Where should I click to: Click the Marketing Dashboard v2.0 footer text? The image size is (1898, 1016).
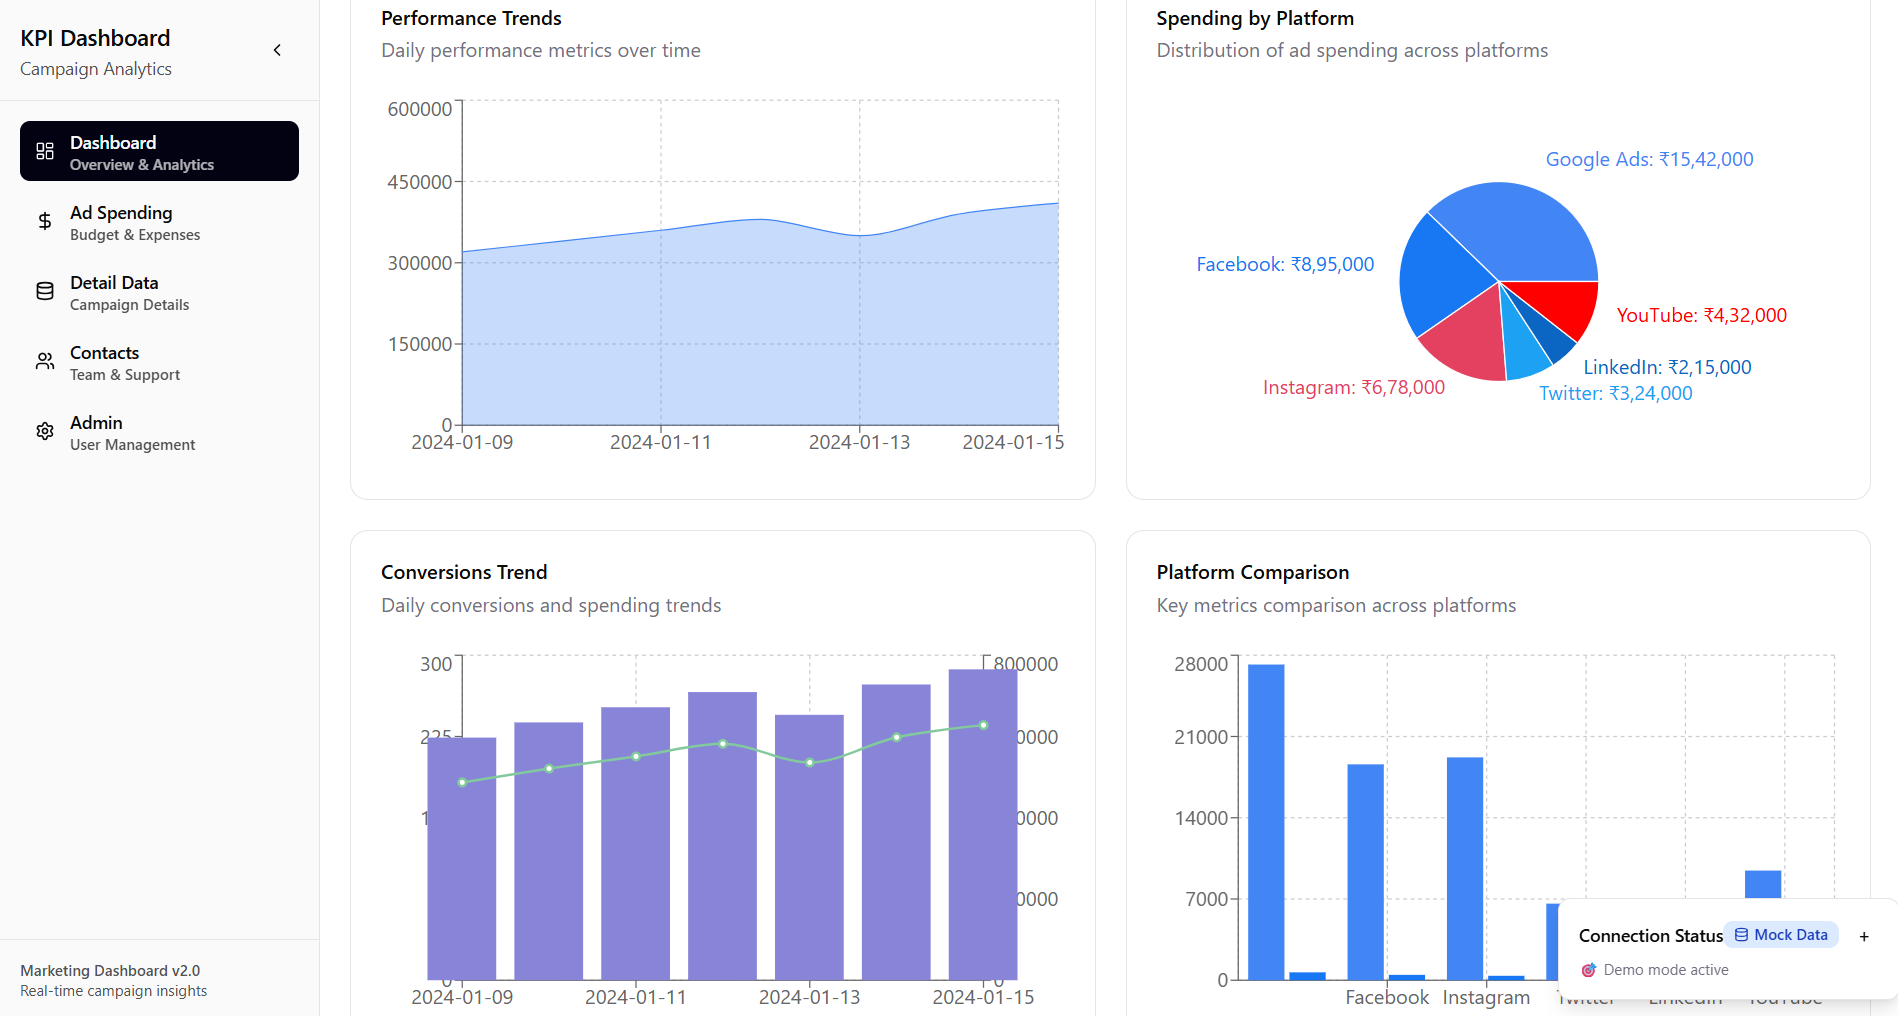click(110, 970)
